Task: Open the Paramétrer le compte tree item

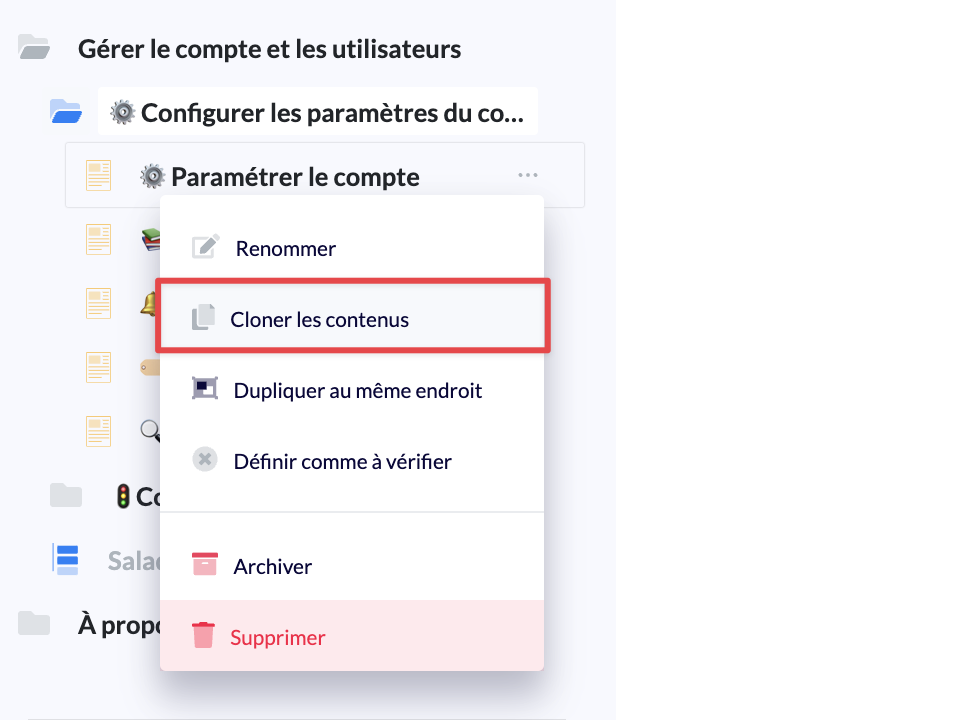Action: pyautogui.click(x=295, y=177)
